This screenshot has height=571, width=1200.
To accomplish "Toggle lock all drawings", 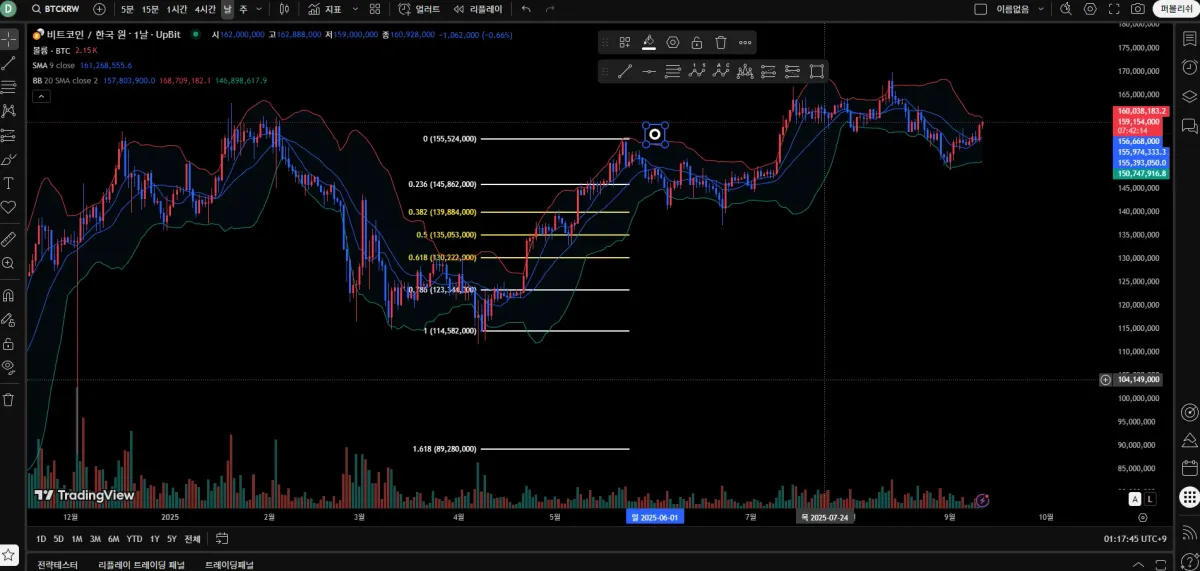I will point(9,344).
